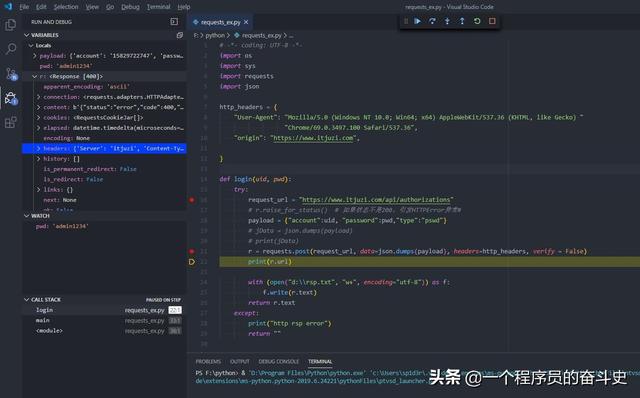Click the collapse all icon in Variables header
Viewport: 640px width, 398px height.
coord(180,36)
